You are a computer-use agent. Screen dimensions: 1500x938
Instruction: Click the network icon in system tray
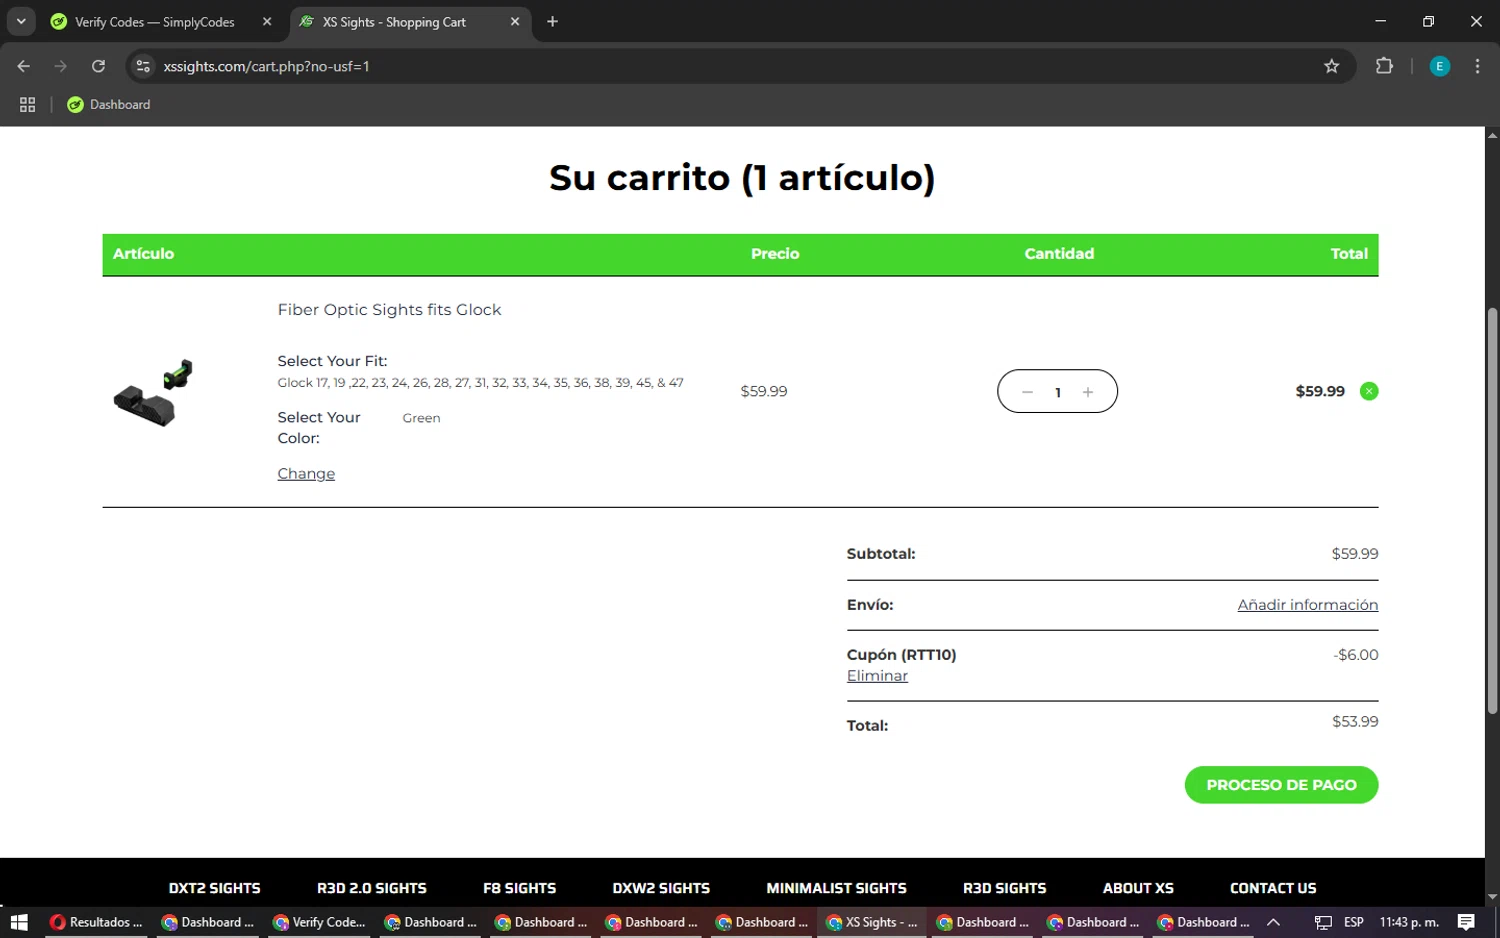1323,922
